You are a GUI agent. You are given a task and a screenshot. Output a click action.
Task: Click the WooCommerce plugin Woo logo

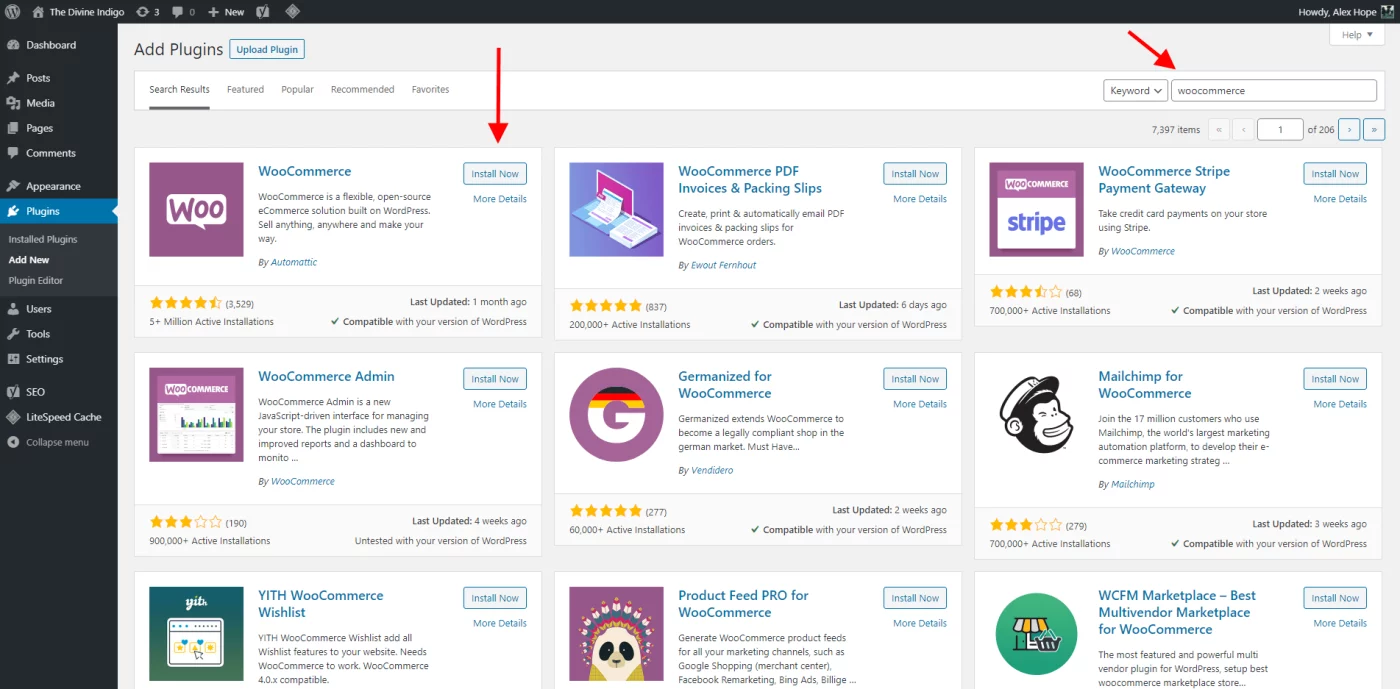pyautogui.click(x=196, y=210)
